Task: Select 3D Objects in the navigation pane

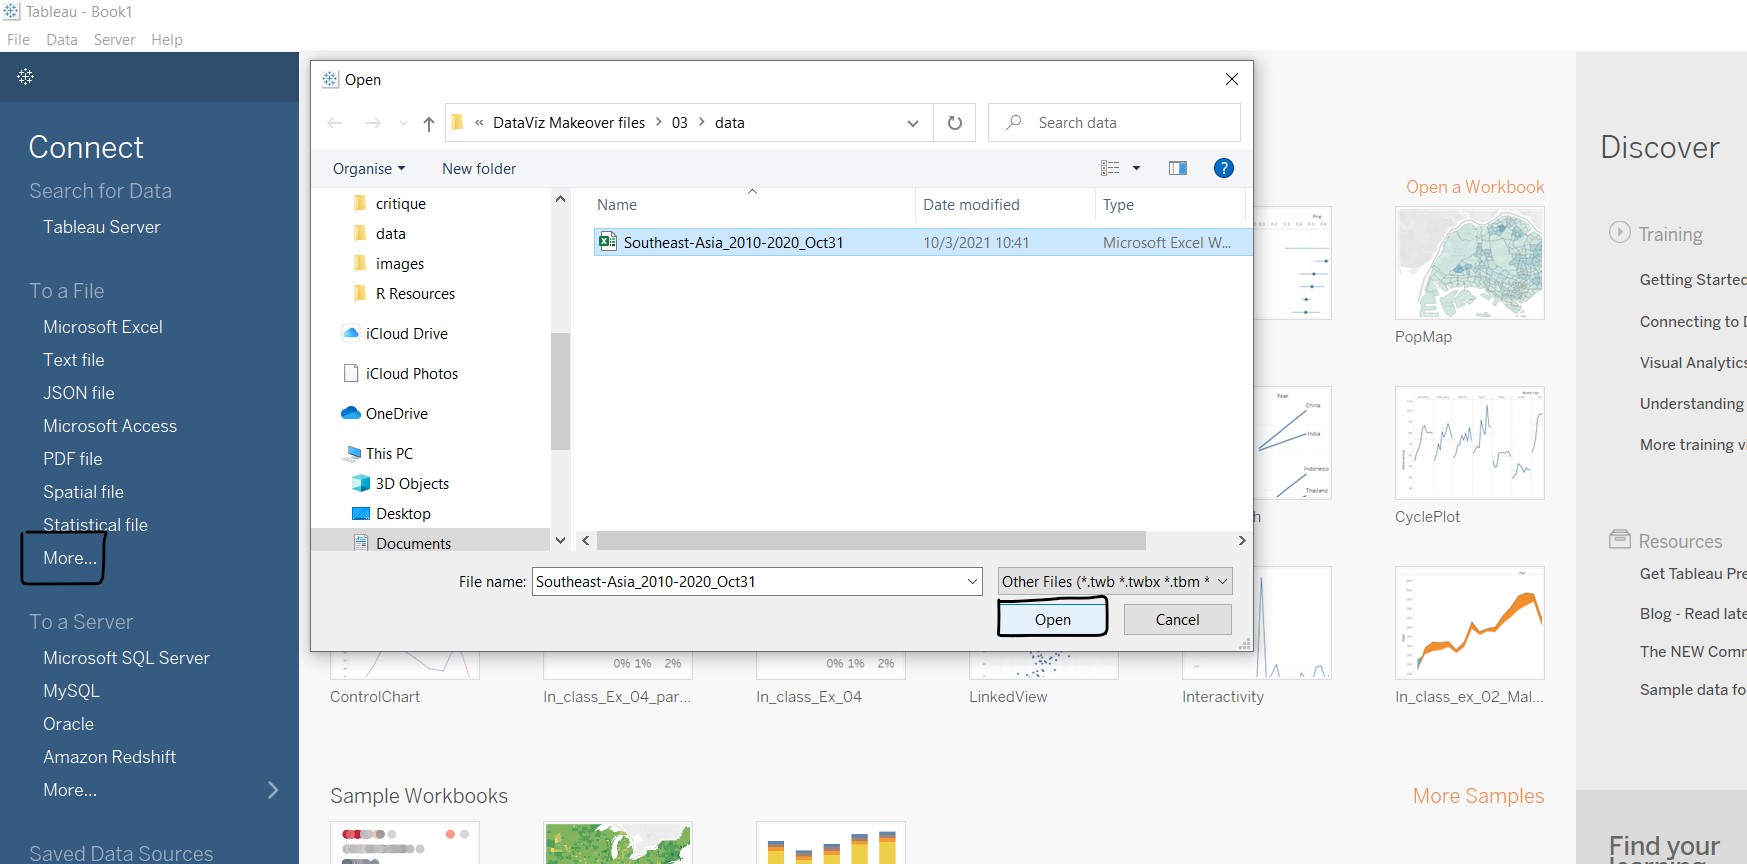Action: (412, 483)
